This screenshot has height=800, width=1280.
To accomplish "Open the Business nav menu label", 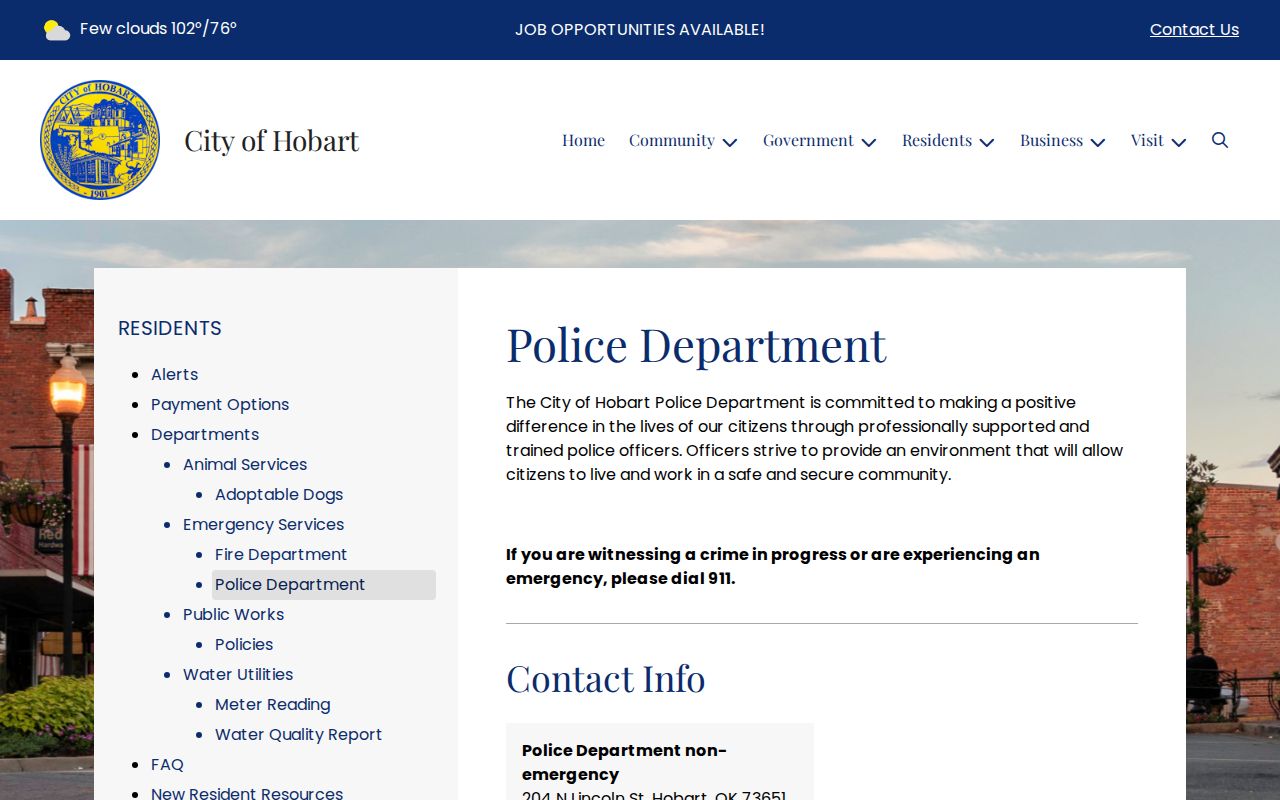I will 1051,140.
